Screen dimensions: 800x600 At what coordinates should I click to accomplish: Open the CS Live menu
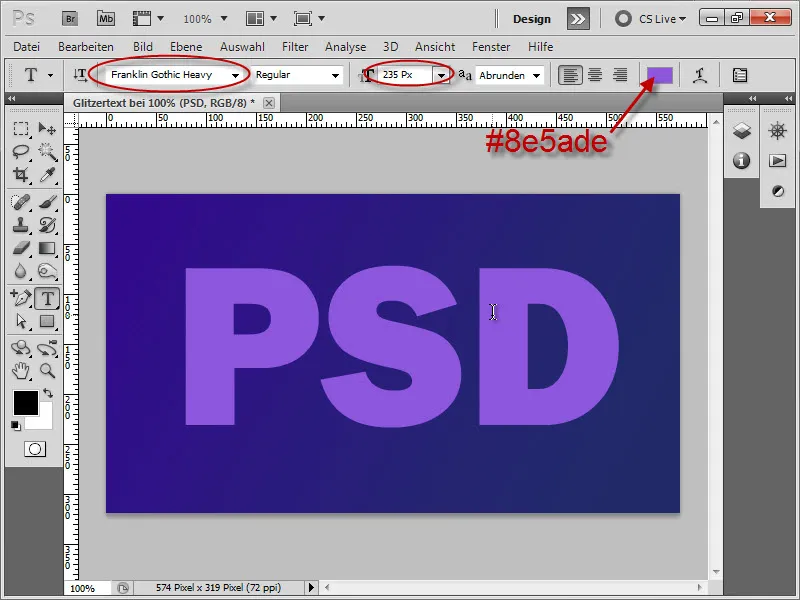coord(651,19)
